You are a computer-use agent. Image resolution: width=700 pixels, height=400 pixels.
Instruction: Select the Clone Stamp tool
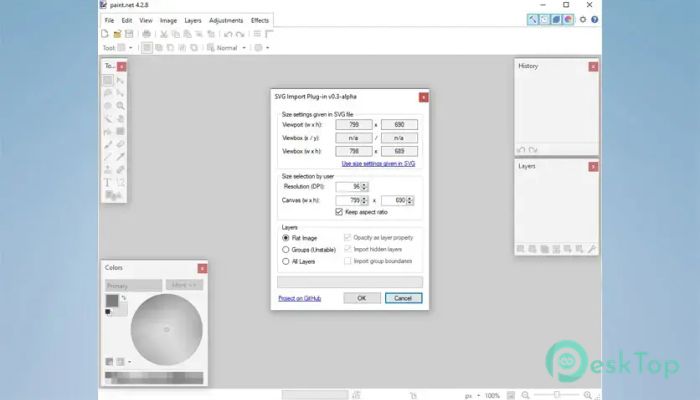[x=108, y=170]
